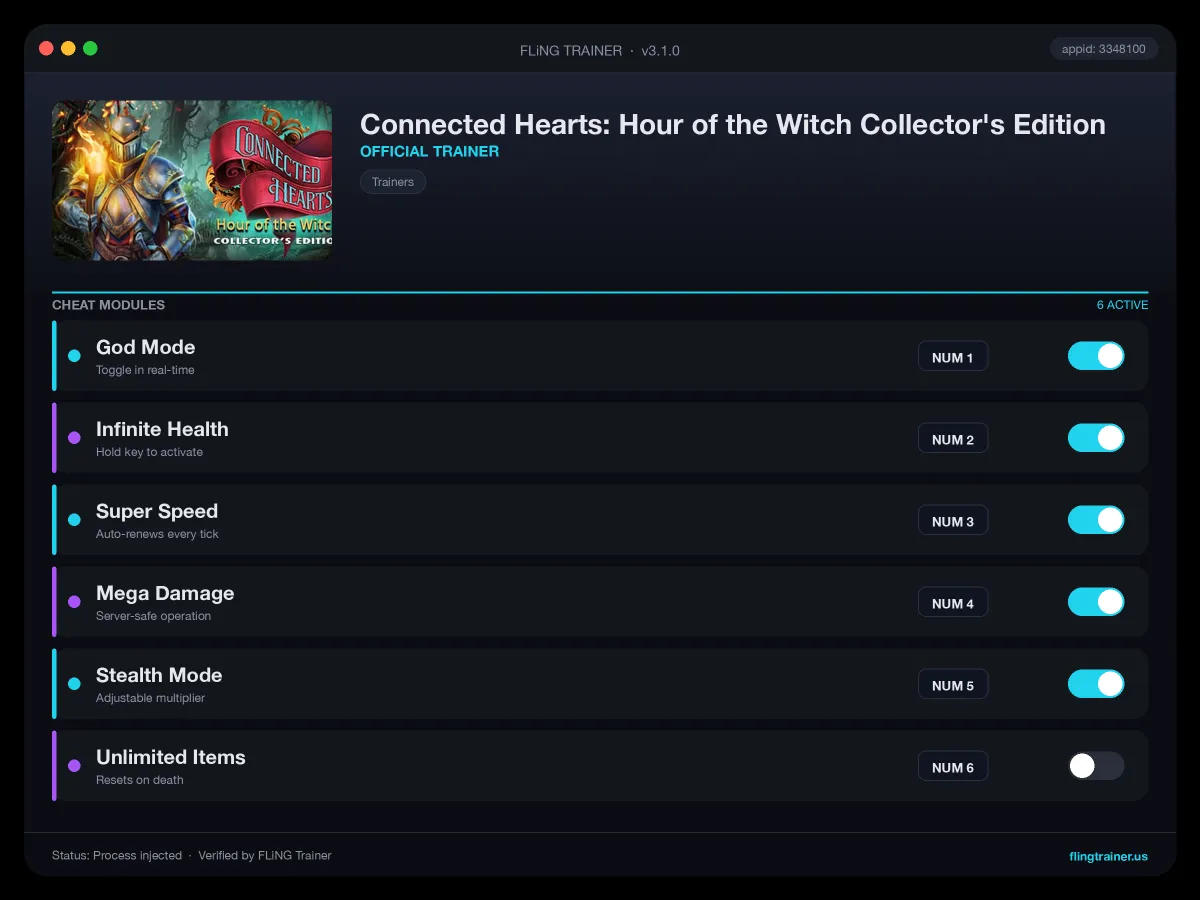This screenshot has width=1200, height=900.
Task: Click the God Mode status dot
Action: [74, 356]
